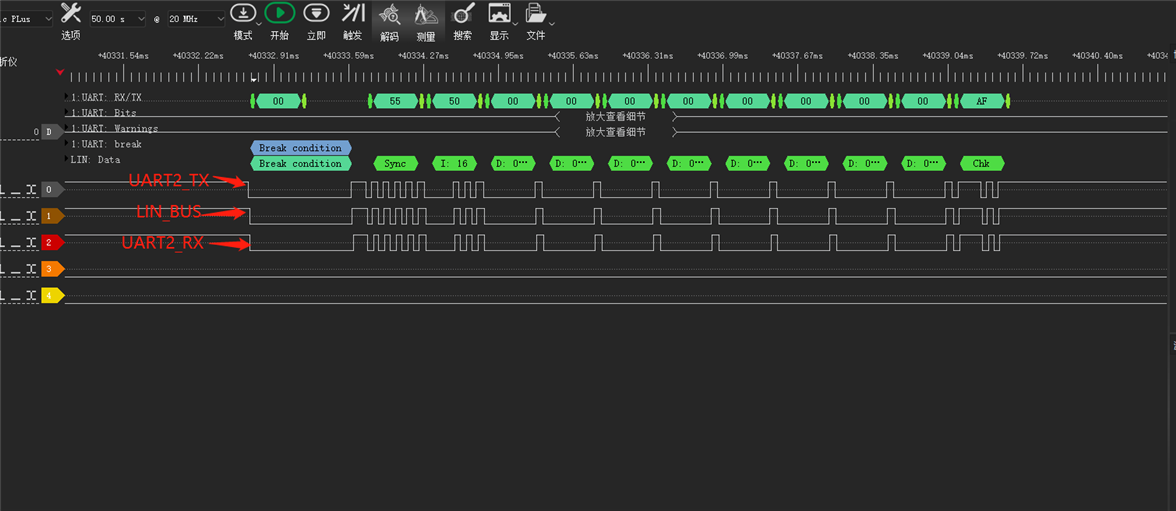Select the 55 decoded byte
Viewport: 1176px width, 511px height.
(395, 101)
